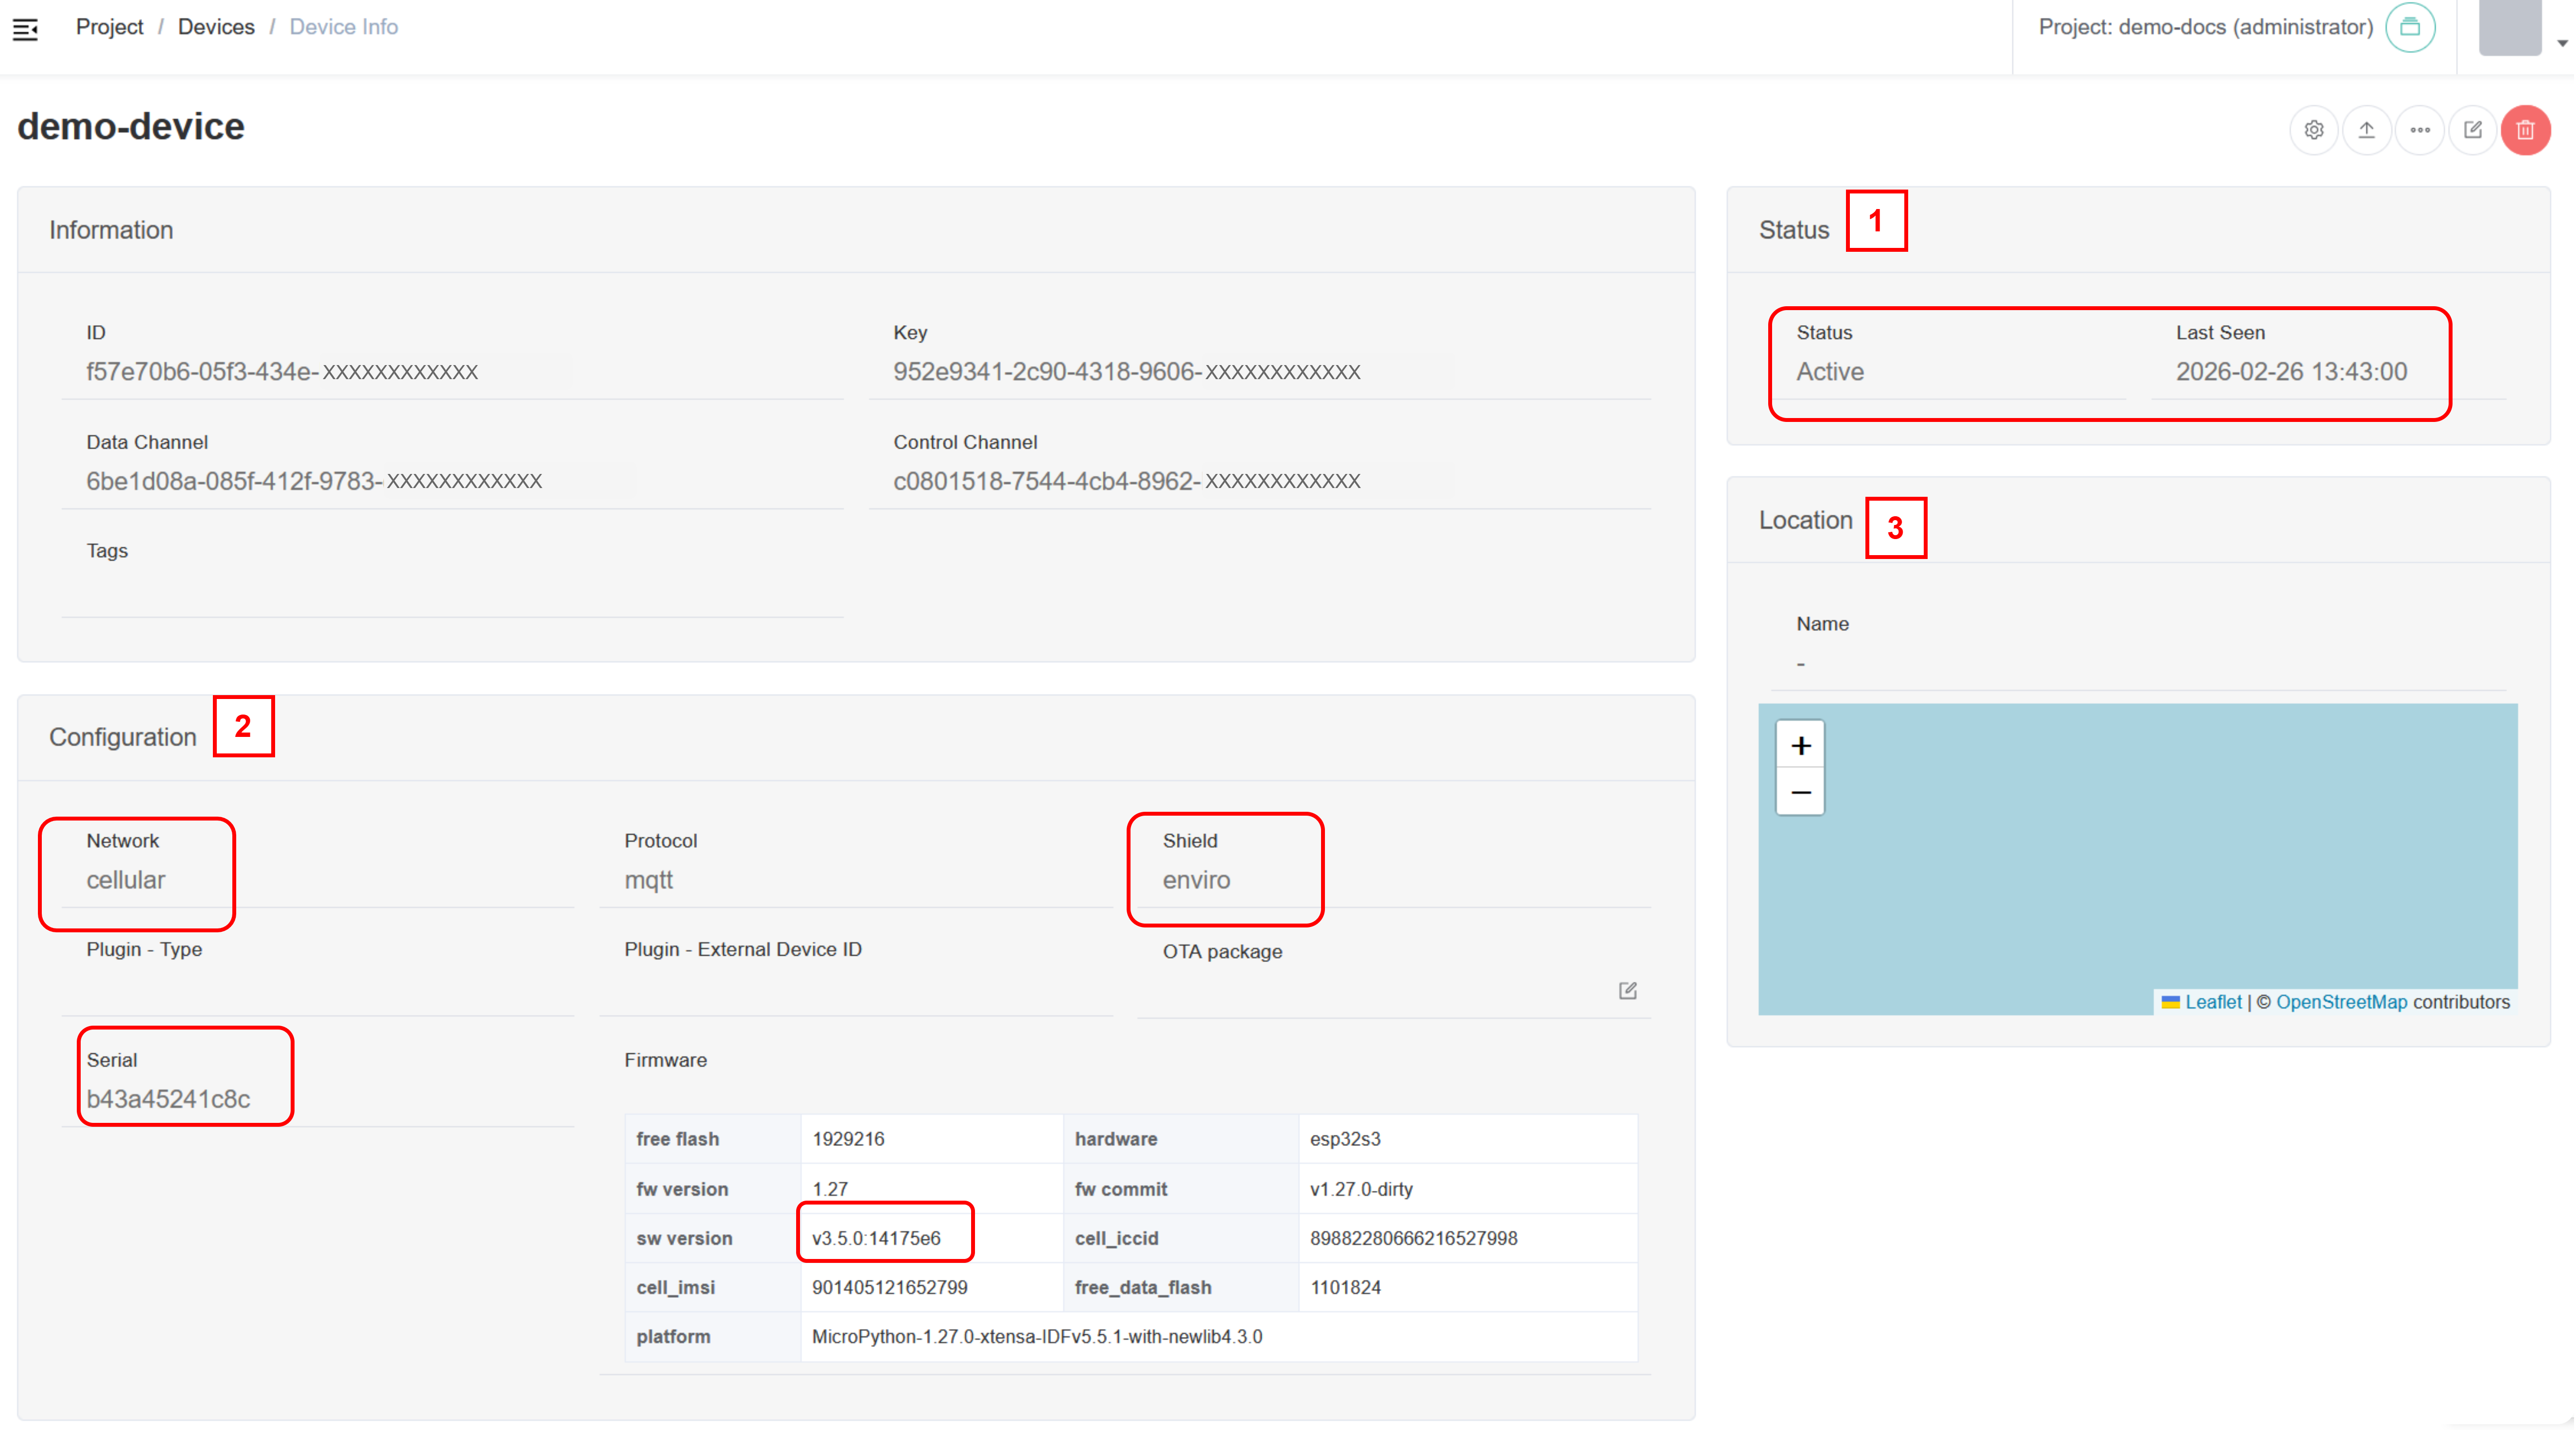The image size is (2576, 1433).
Task: Select the Device Info breadcrumb item
Action: tap(343, 27)
